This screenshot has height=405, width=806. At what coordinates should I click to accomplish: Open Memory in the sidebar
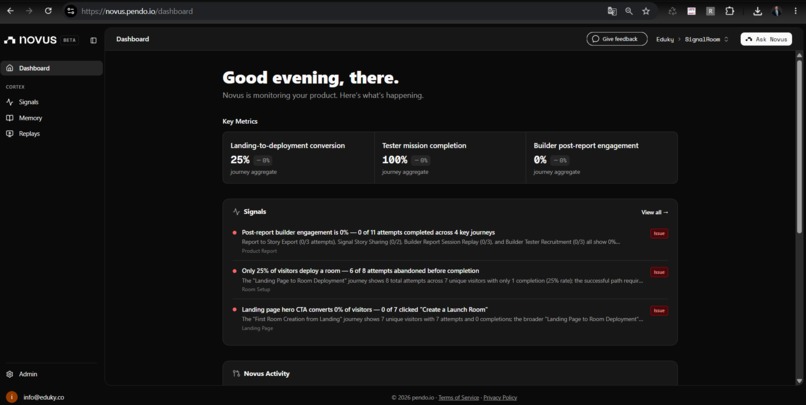click(52, 118)
